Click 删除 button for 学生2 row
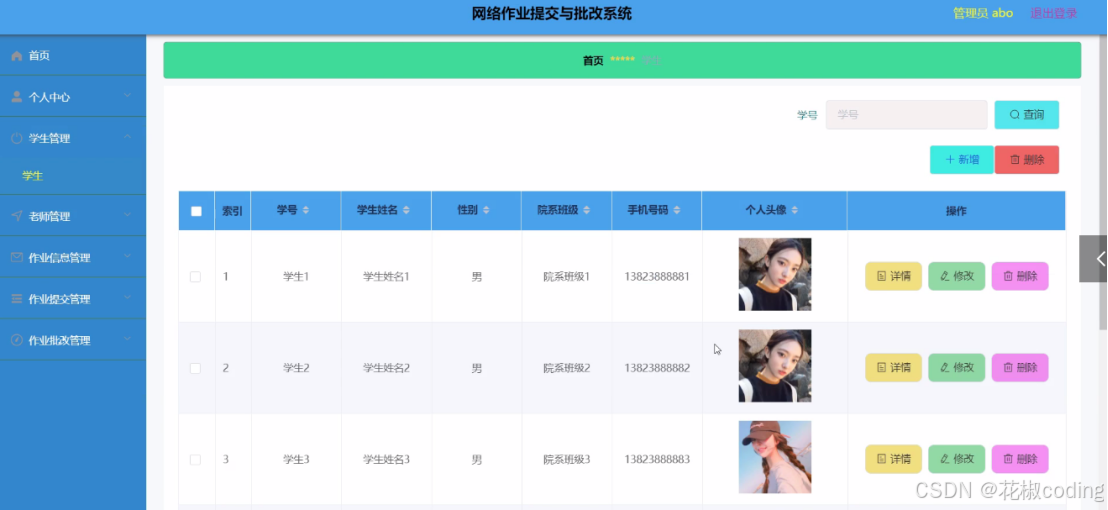1108x510 pixels. point(1020,367)
